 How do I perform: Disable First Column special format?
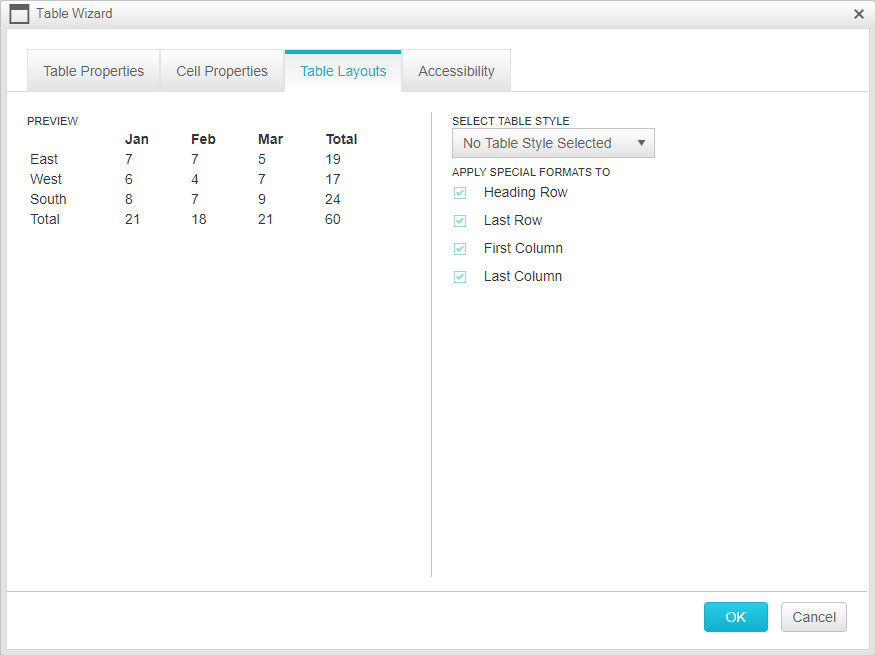(x=460, y=249)
